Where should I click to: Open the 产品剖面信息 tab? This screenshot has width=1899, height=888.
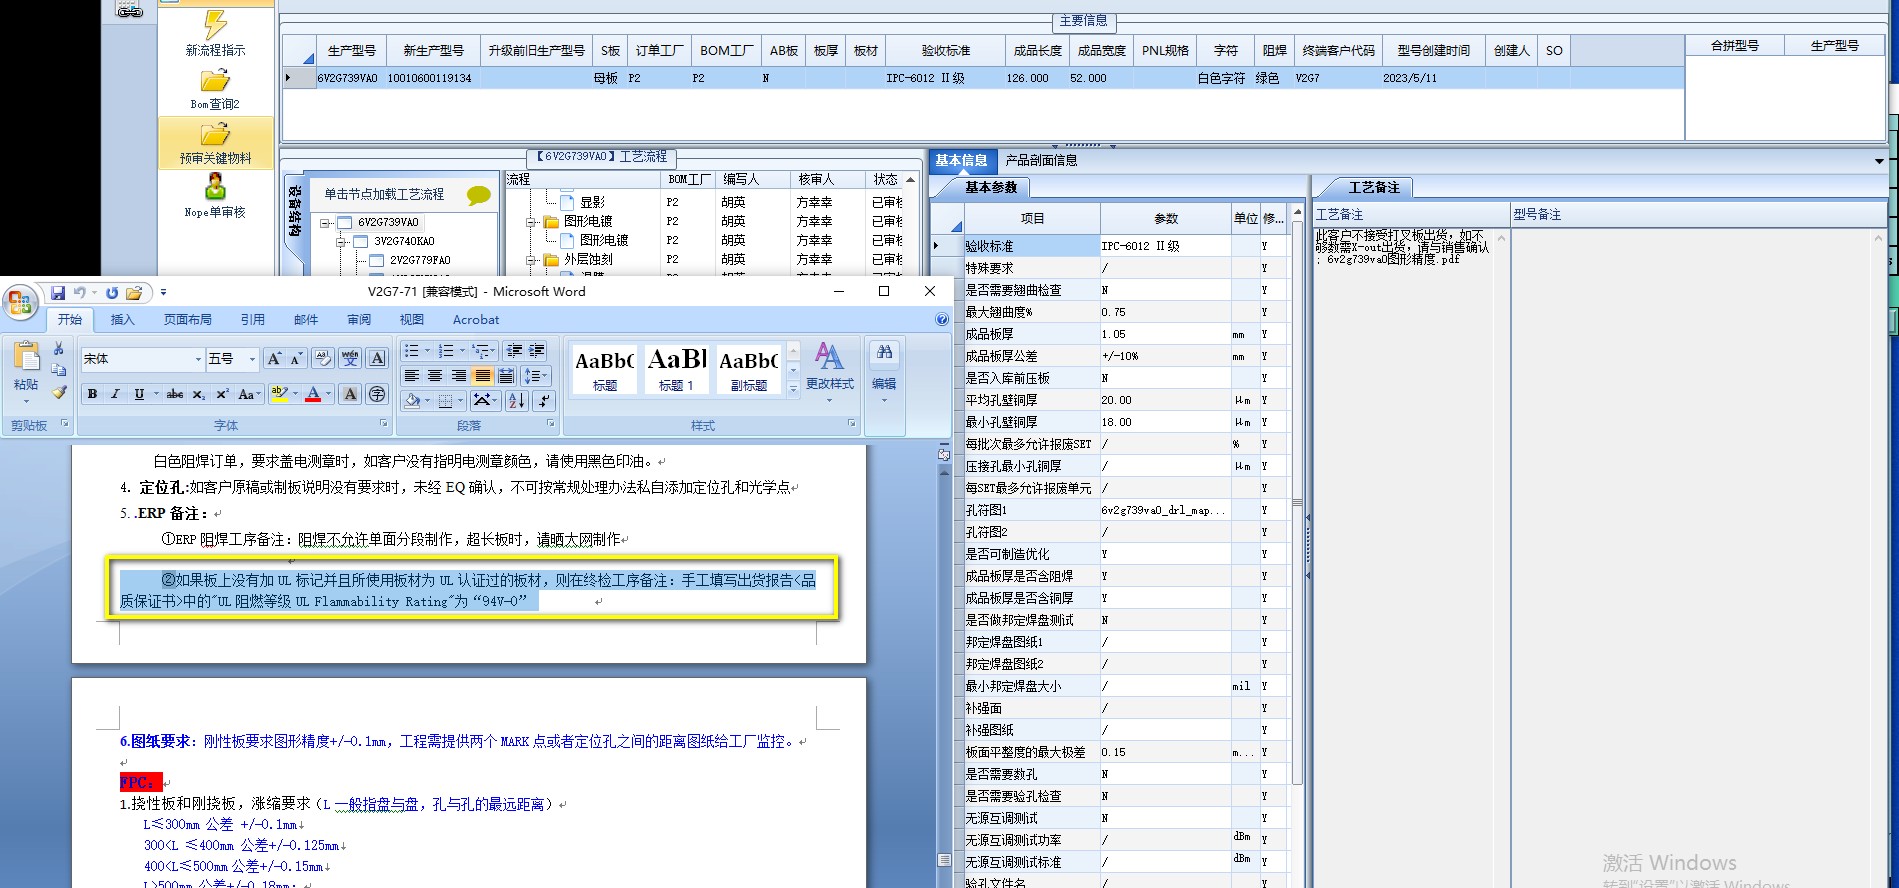point(1041,160)
